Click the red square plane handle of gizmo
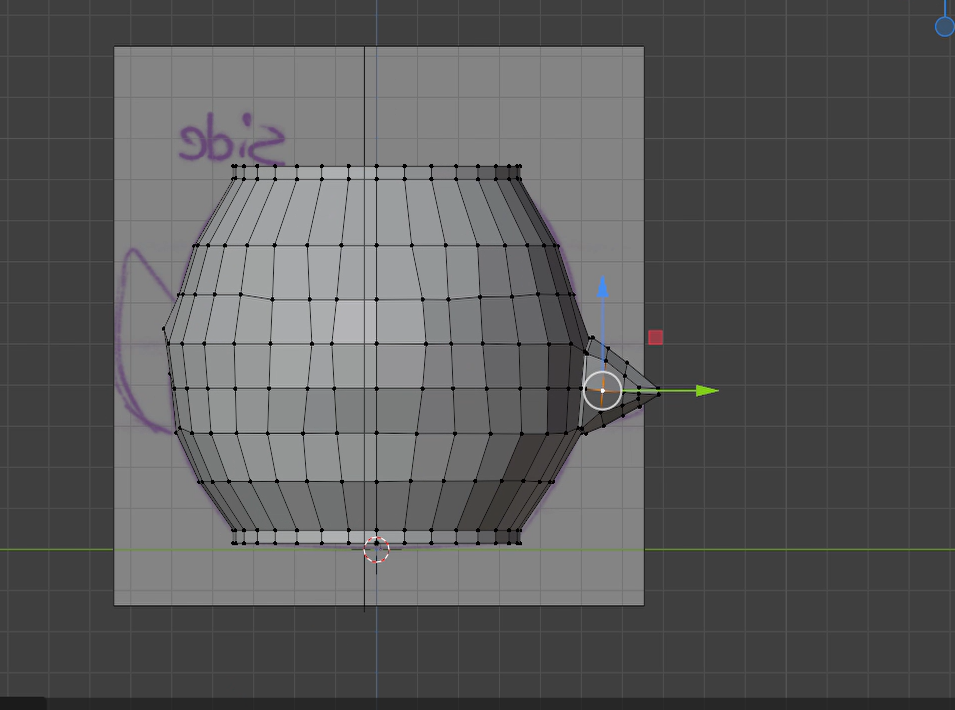This screenshot has height=710, width=955. click(655, 337)
